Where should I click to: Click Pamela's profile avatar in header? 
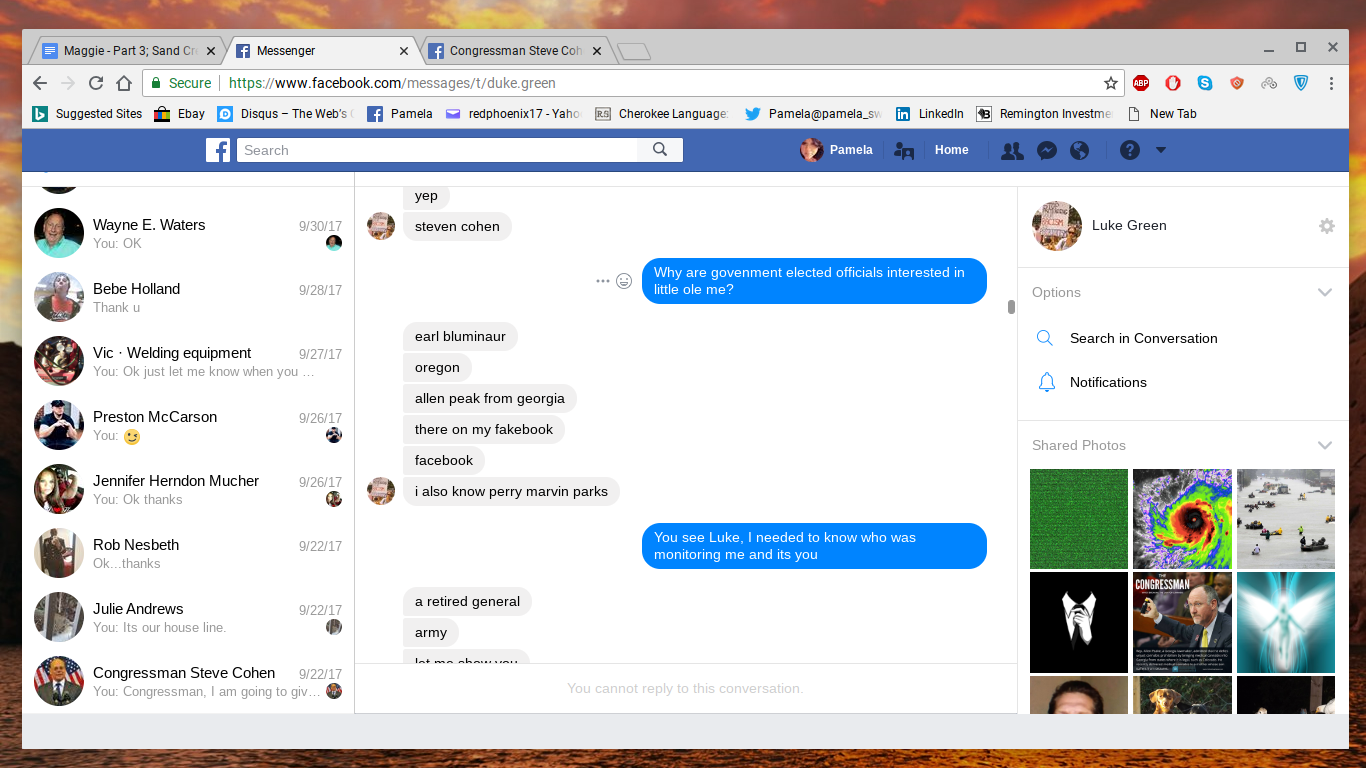pos(811,150)
